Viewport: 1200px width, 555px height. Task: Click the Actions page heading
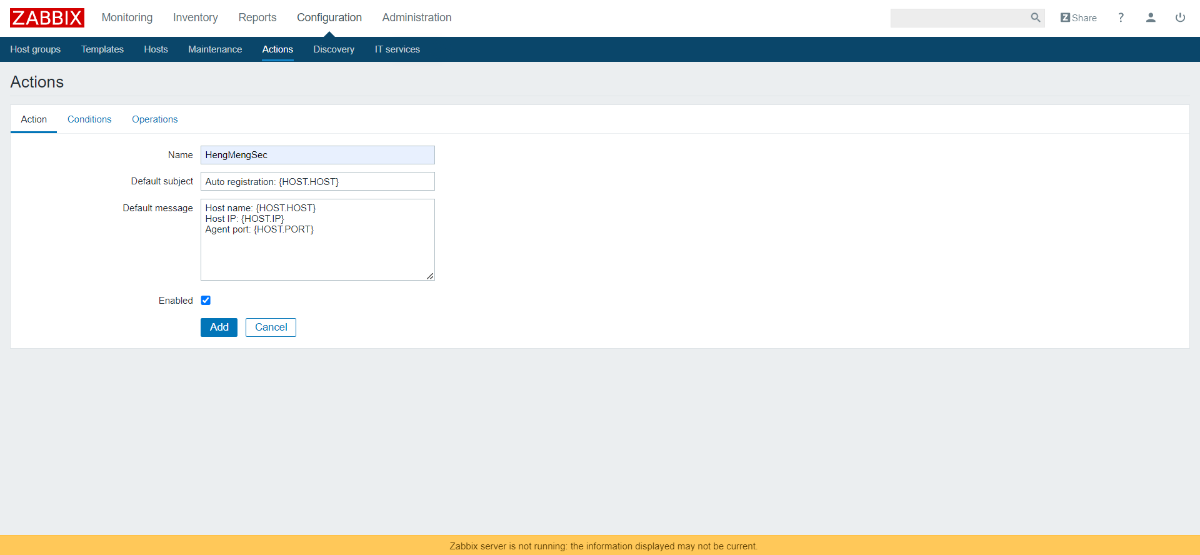tap(37, 82)
